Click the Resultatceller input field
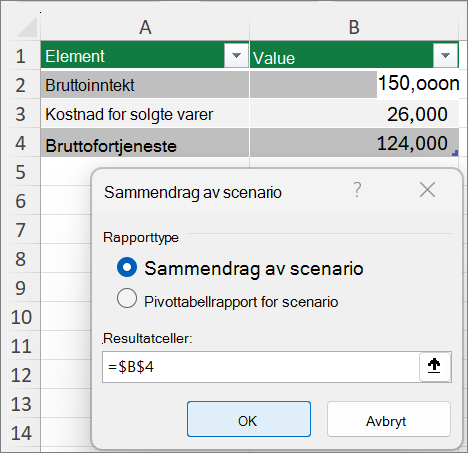This screenshot has height=453, width=468. pos(261,367)
